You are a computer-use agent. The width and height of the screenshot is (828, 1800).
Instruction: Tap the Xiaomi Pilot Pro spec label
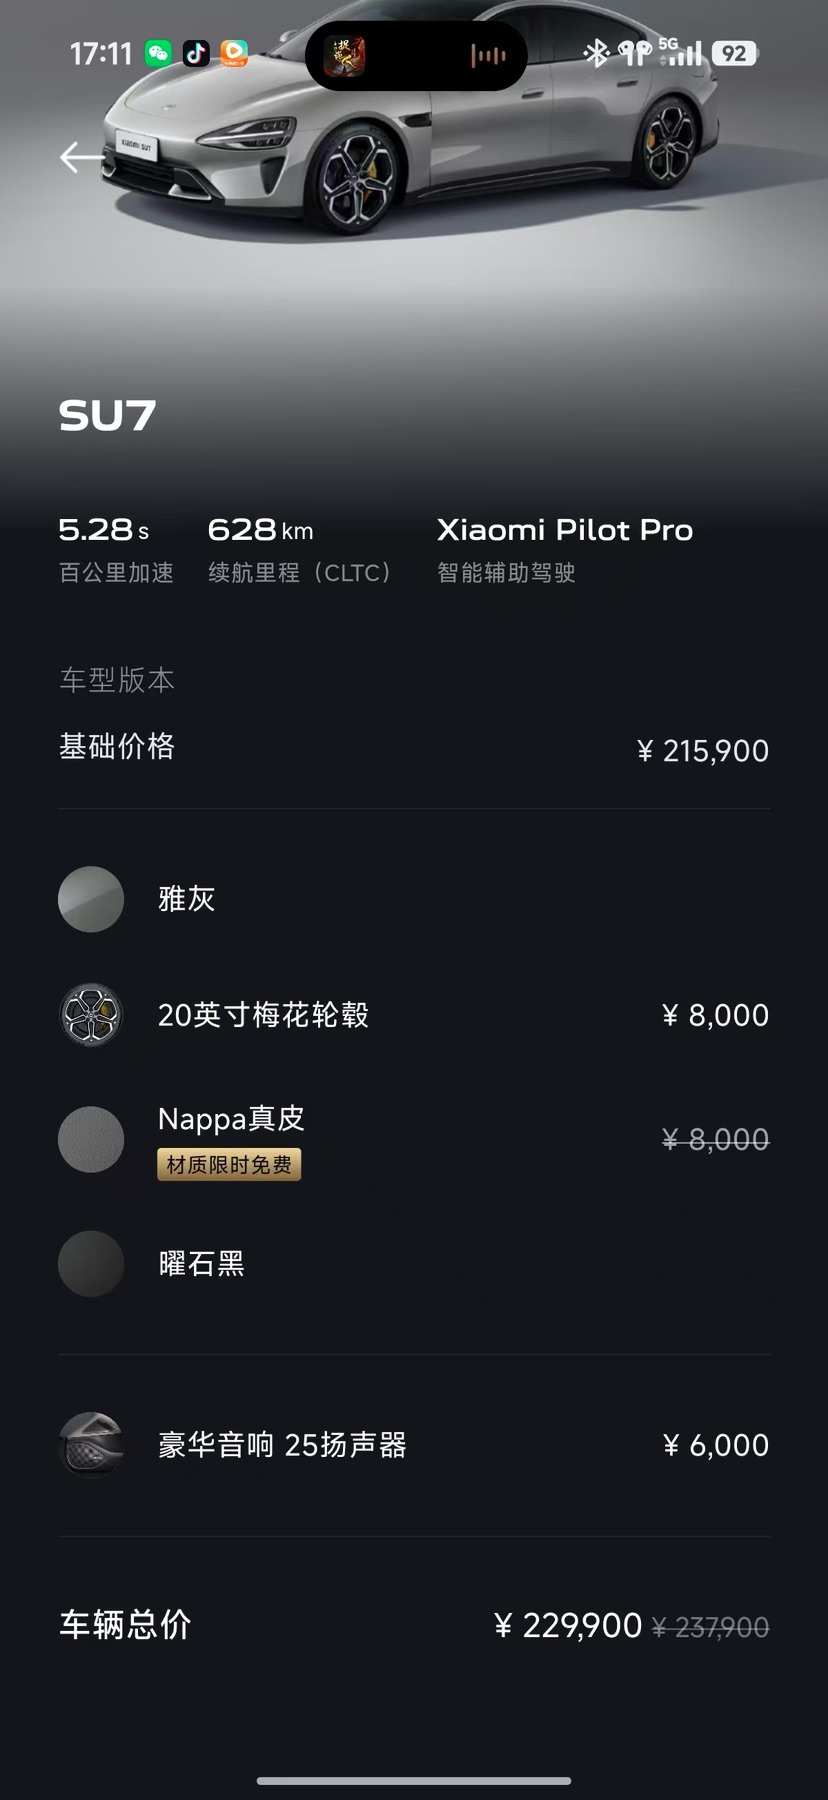[x=565, y=530]
